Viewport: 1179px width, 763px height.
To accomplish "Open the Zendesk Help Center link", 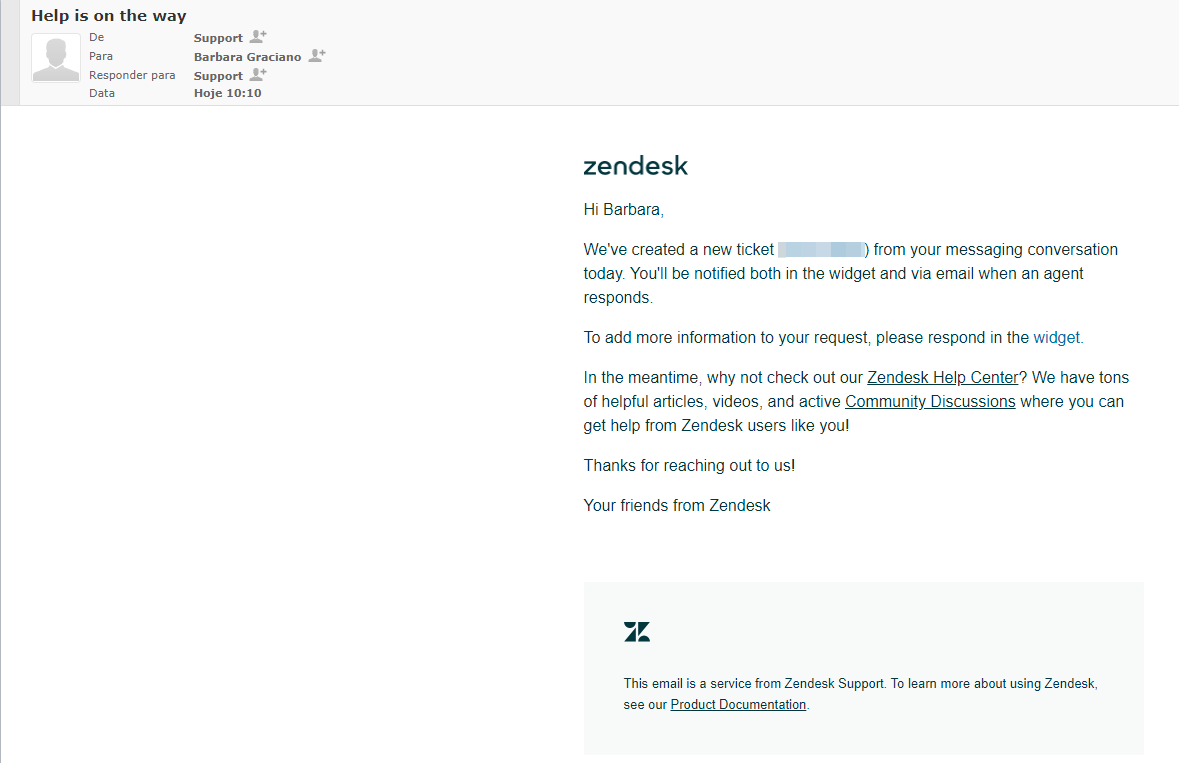I will [942, 377].
